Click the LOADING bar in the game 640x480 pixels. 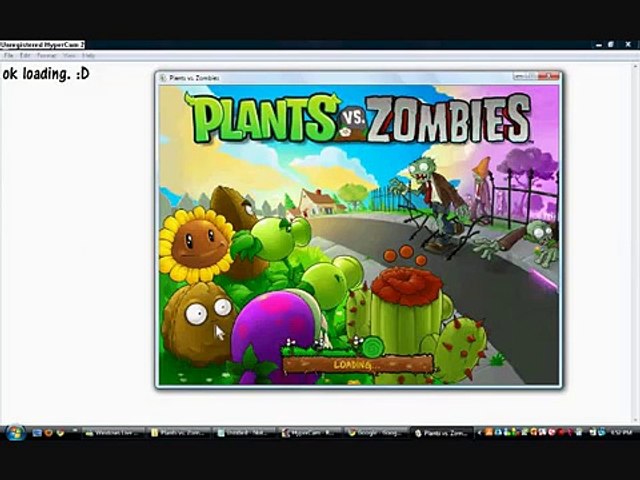pos(358,364)
